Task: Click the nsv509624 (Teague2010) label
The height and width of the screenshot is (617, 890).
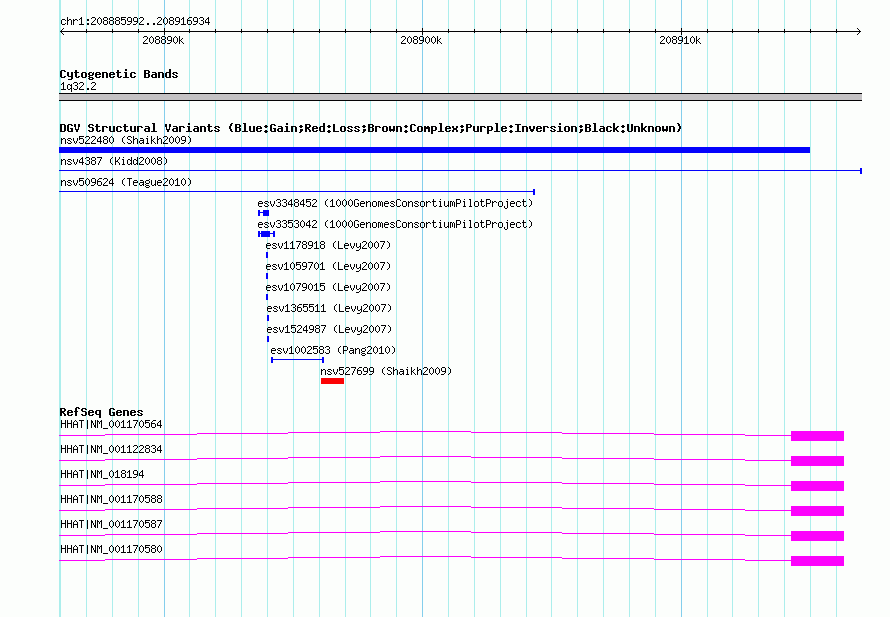Action: tap(126, 182)
